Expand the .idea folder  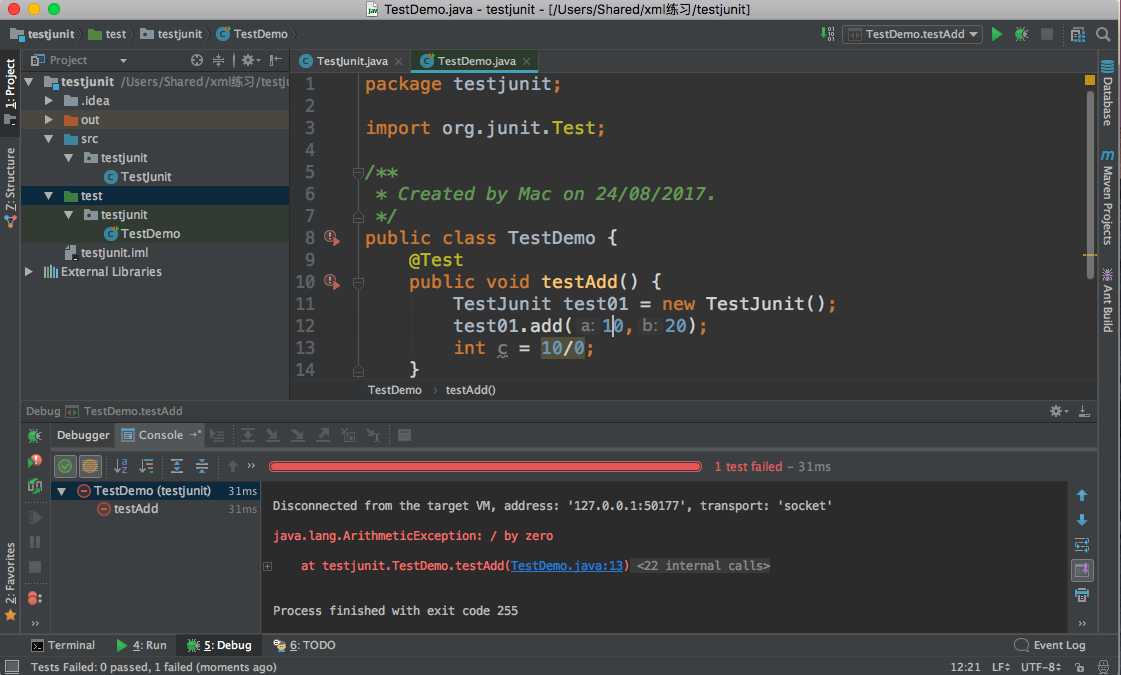pos(49,101)
